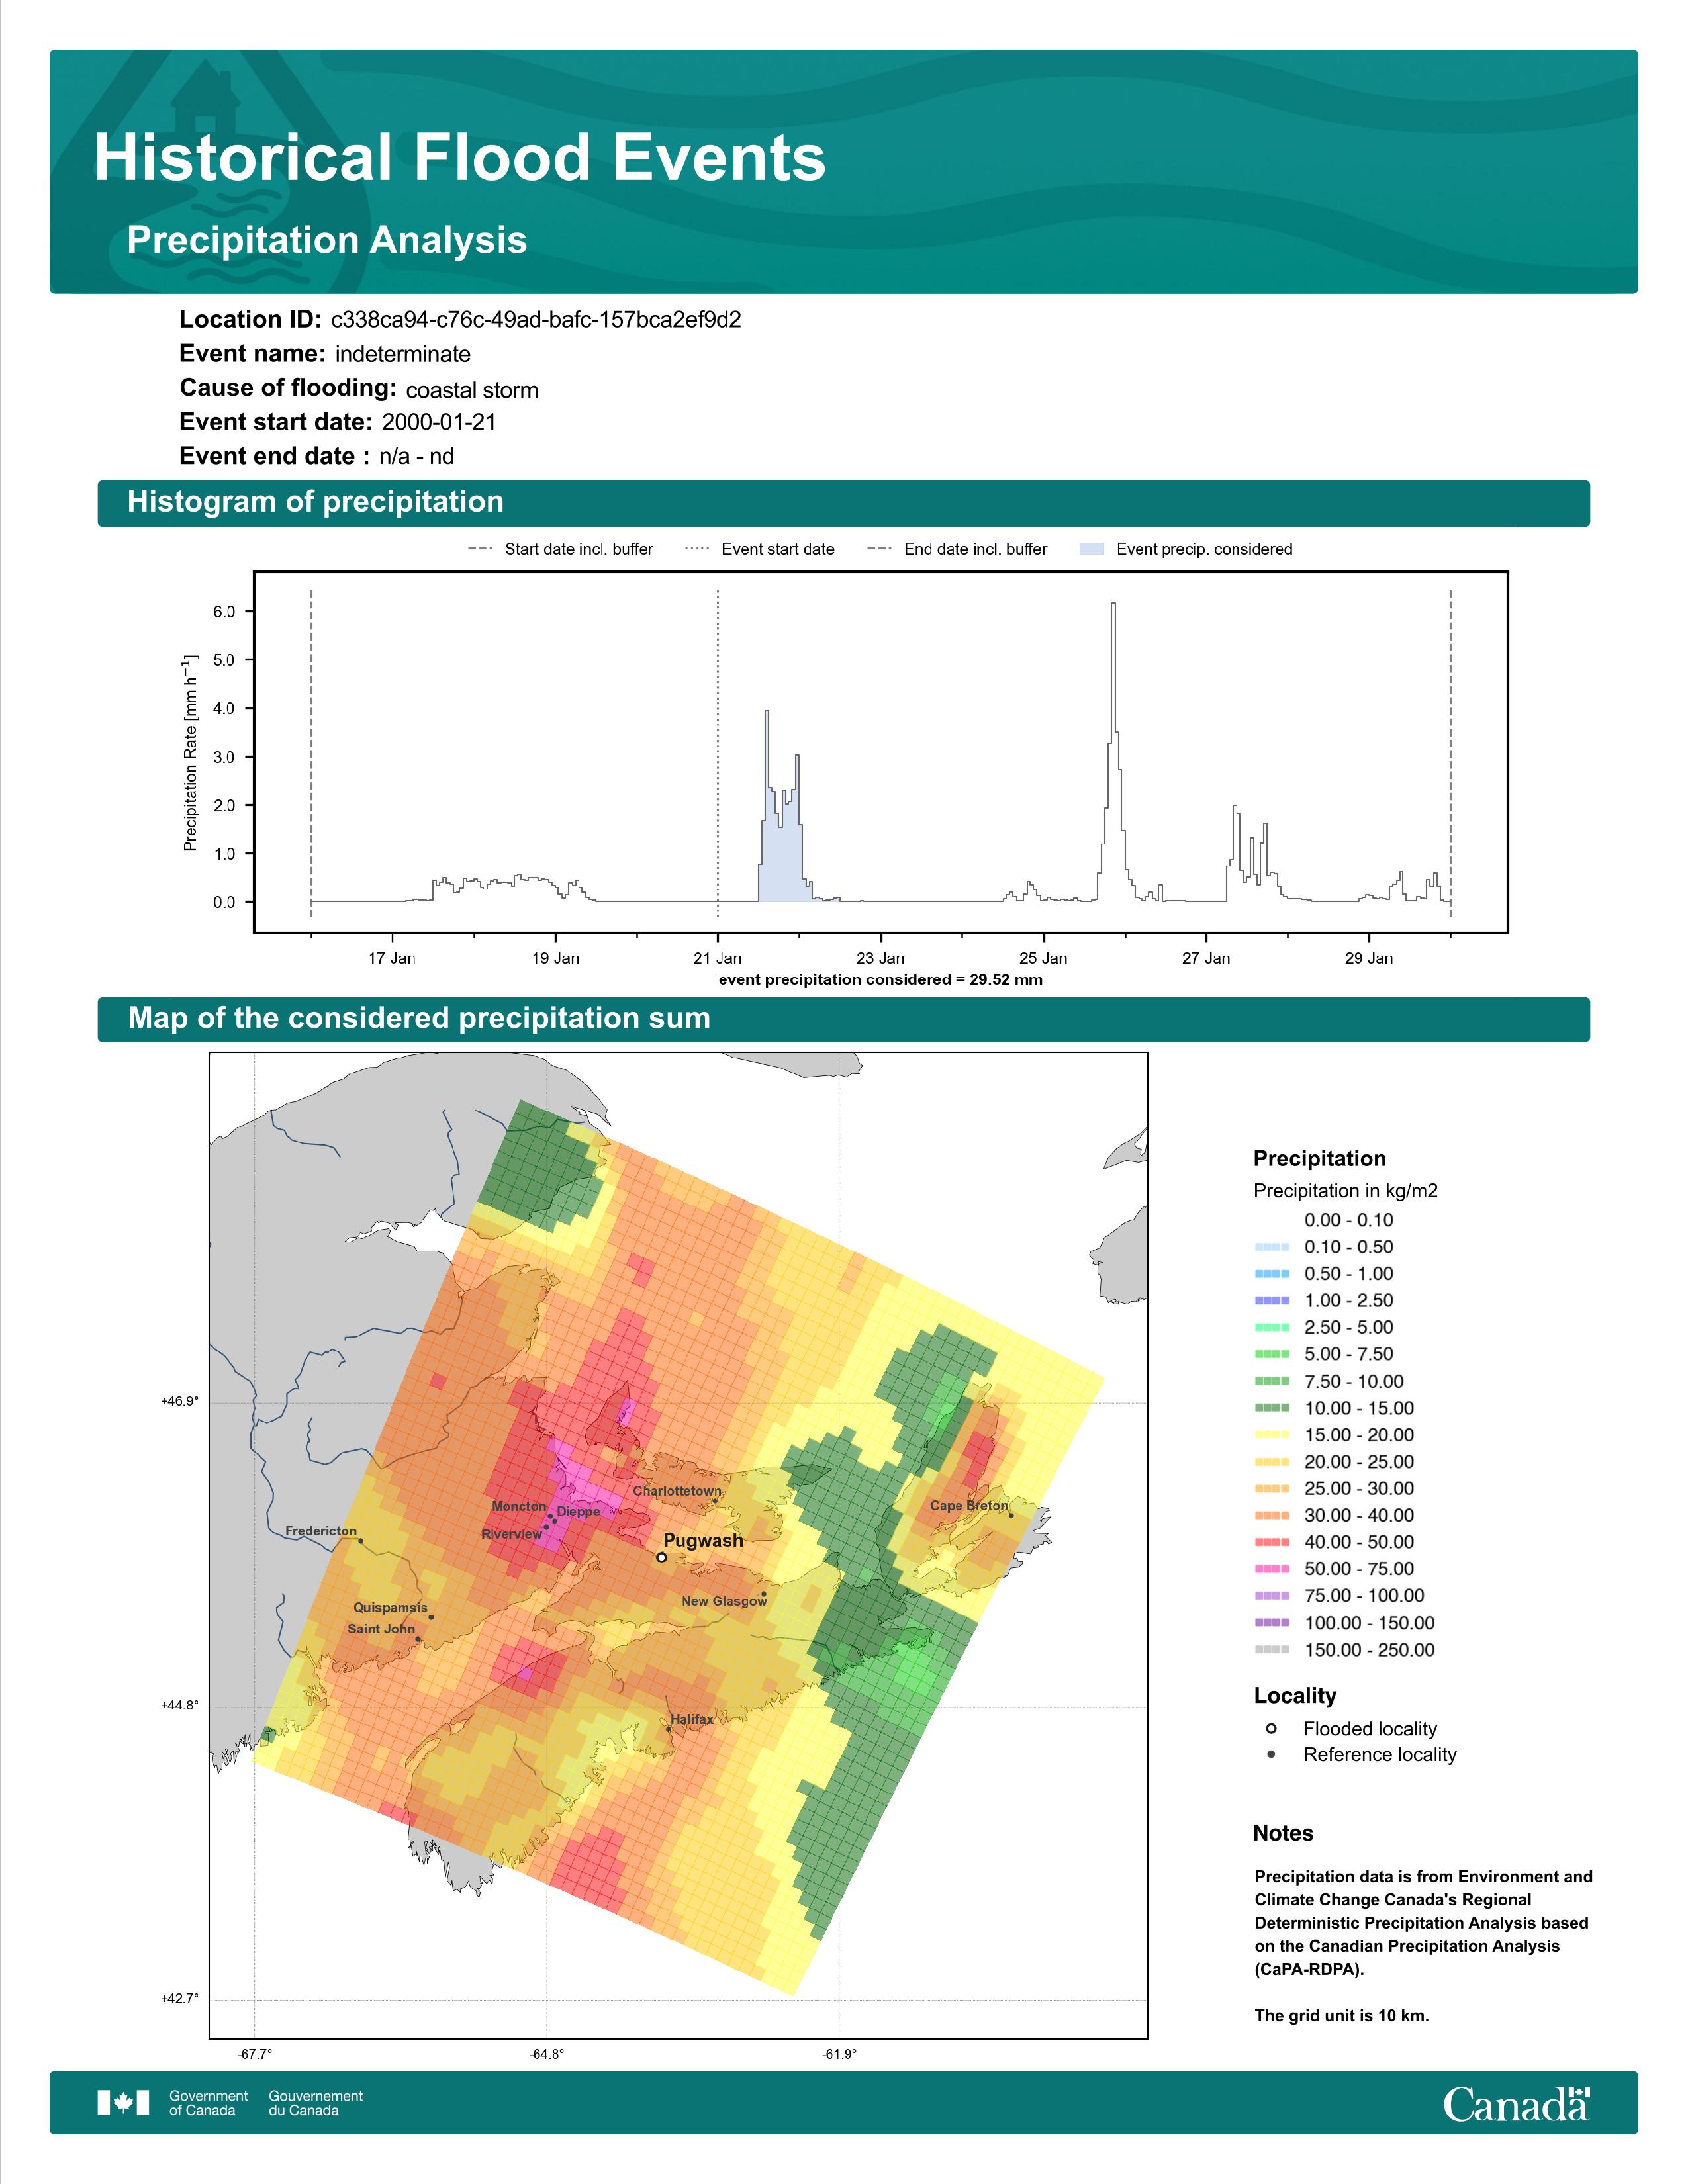This screenshot has height=2184, width=1688.
Task: Click the 15.00 - 20.00 precipitation color swatch
Action: point(1272,1435)
